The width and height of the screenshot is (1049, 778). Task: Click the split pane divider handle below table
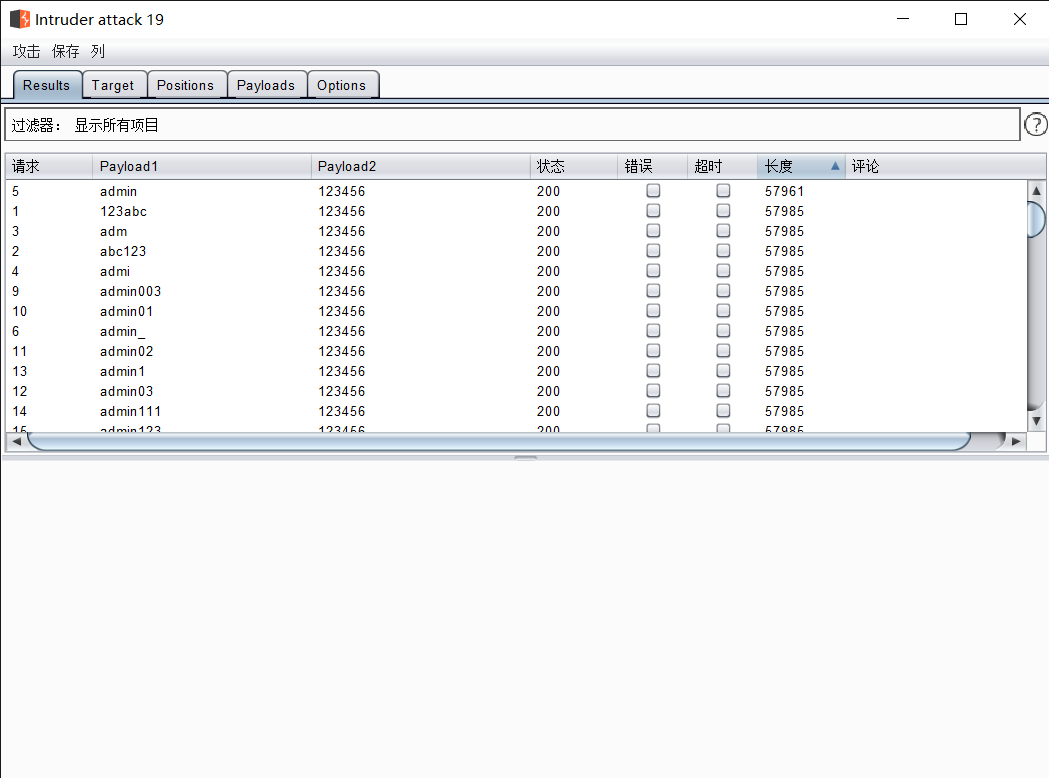click(x=525, y=458)
